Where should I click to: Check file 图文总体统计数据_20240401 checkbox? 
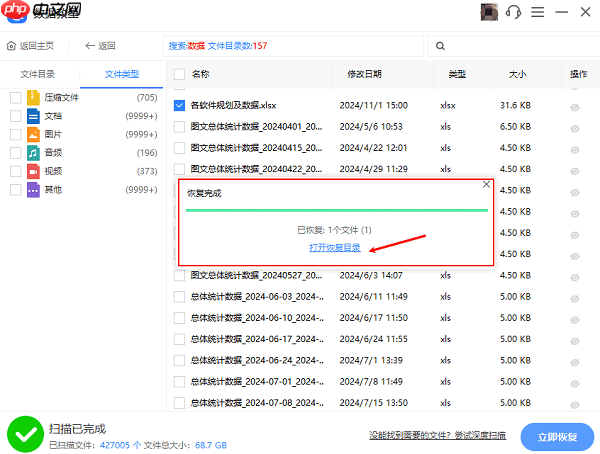[179, 127]
